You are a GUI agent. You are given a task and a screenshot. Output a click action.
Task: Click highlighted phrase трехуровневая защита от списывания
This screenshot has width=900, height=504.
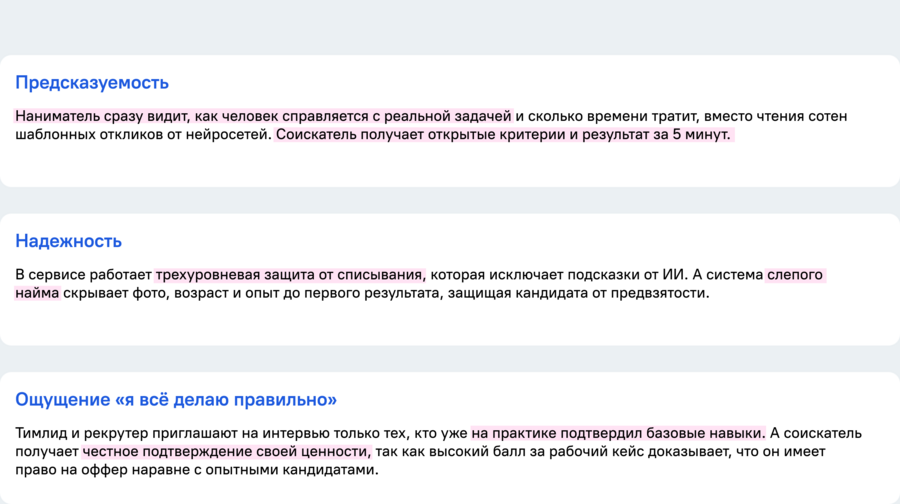pyautogui.click(x=289, y=274)
